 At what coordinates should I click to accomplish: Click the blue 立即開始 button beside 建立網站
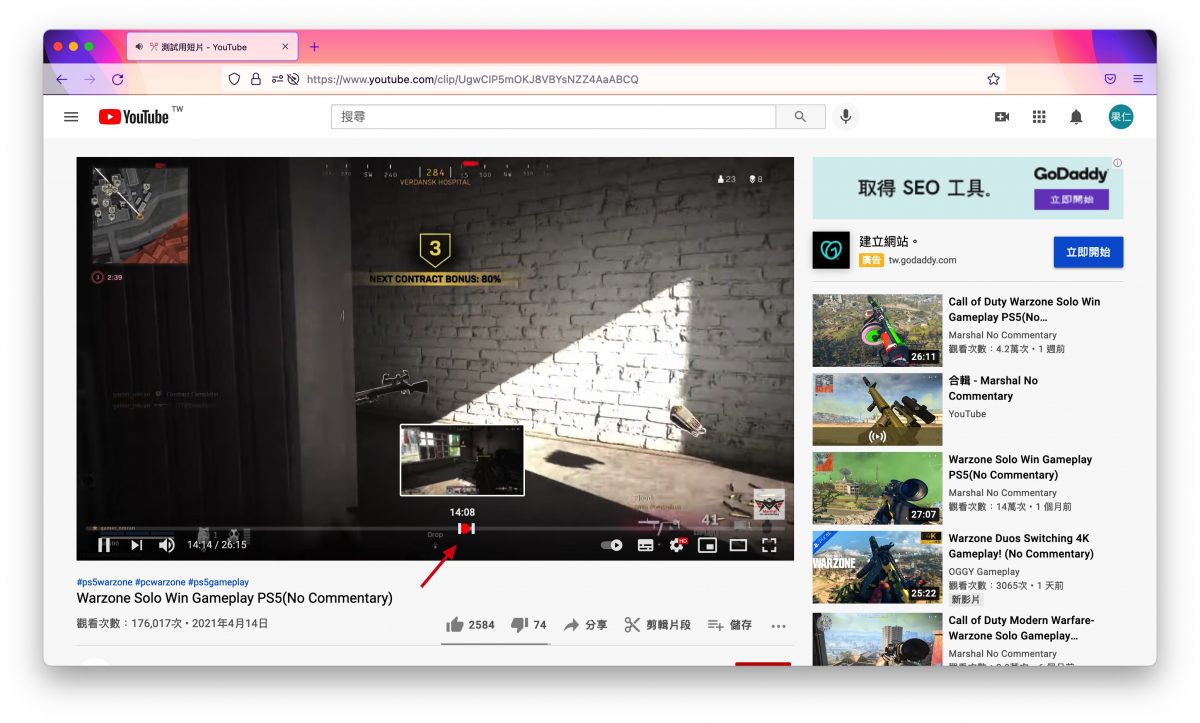tap(1088, 252)
